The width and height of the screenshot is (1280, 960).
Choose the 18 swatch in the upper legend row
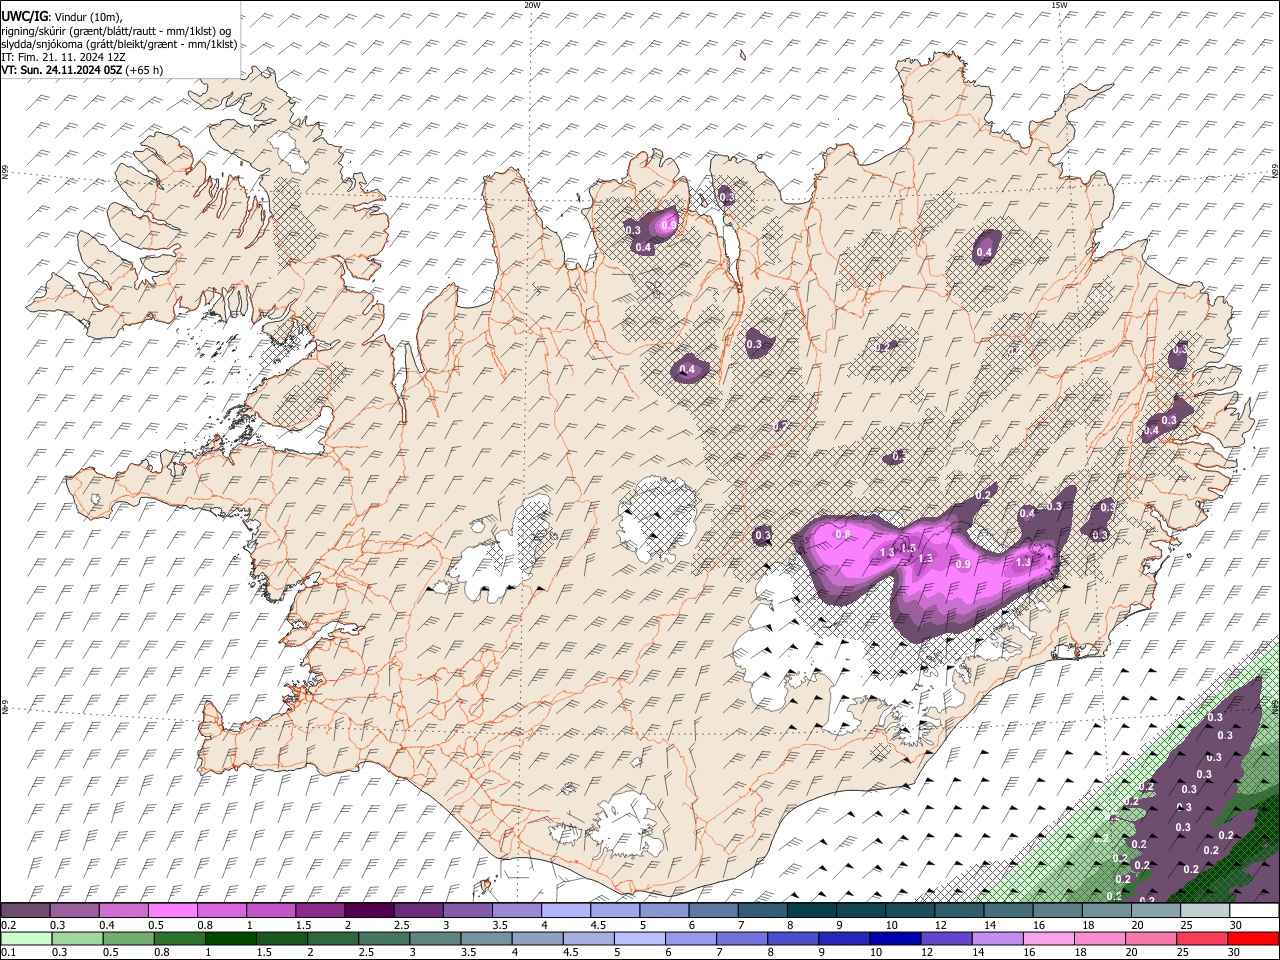[1105, 911]
